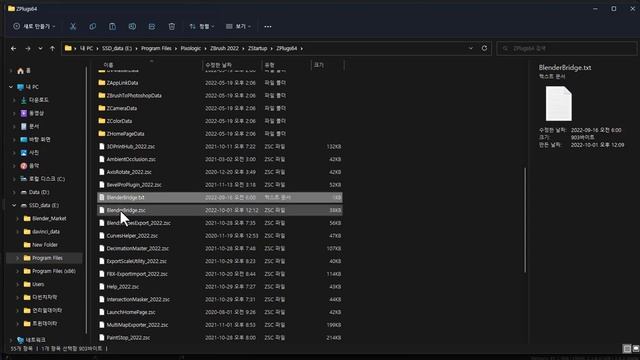Viewport: 640px width, 360px height.
Task: Click Program Files in the breadcrumb path
Action: point(156,48)
